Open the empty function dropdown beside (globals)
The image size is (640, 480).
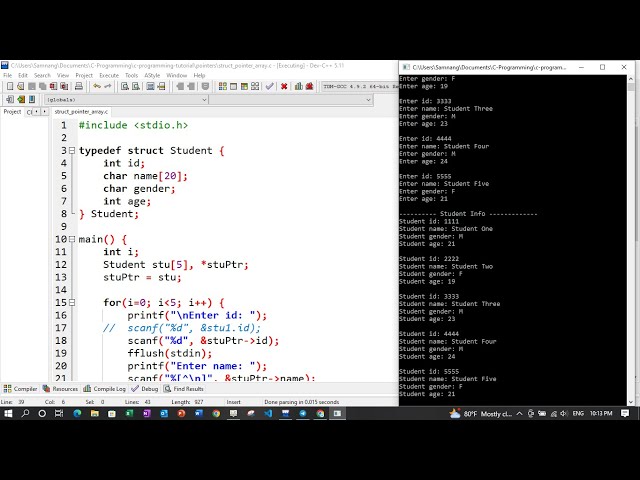point(291,100)
